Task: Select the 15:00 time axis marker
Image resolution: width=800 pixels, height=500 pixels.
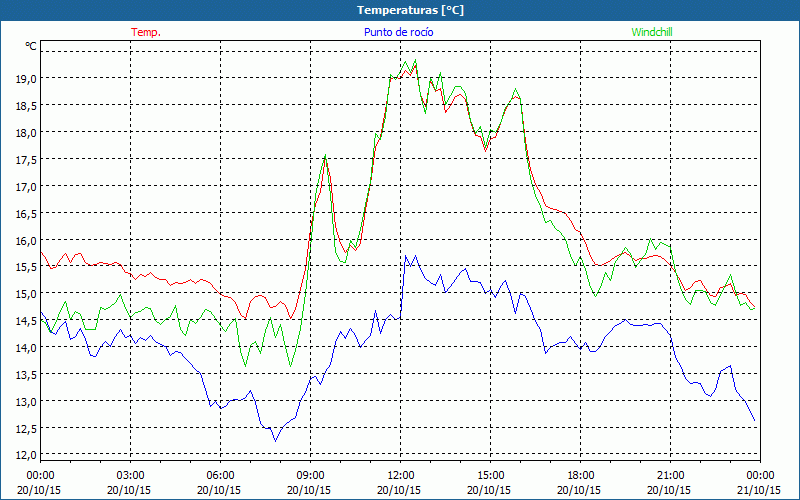Action: 491,475
